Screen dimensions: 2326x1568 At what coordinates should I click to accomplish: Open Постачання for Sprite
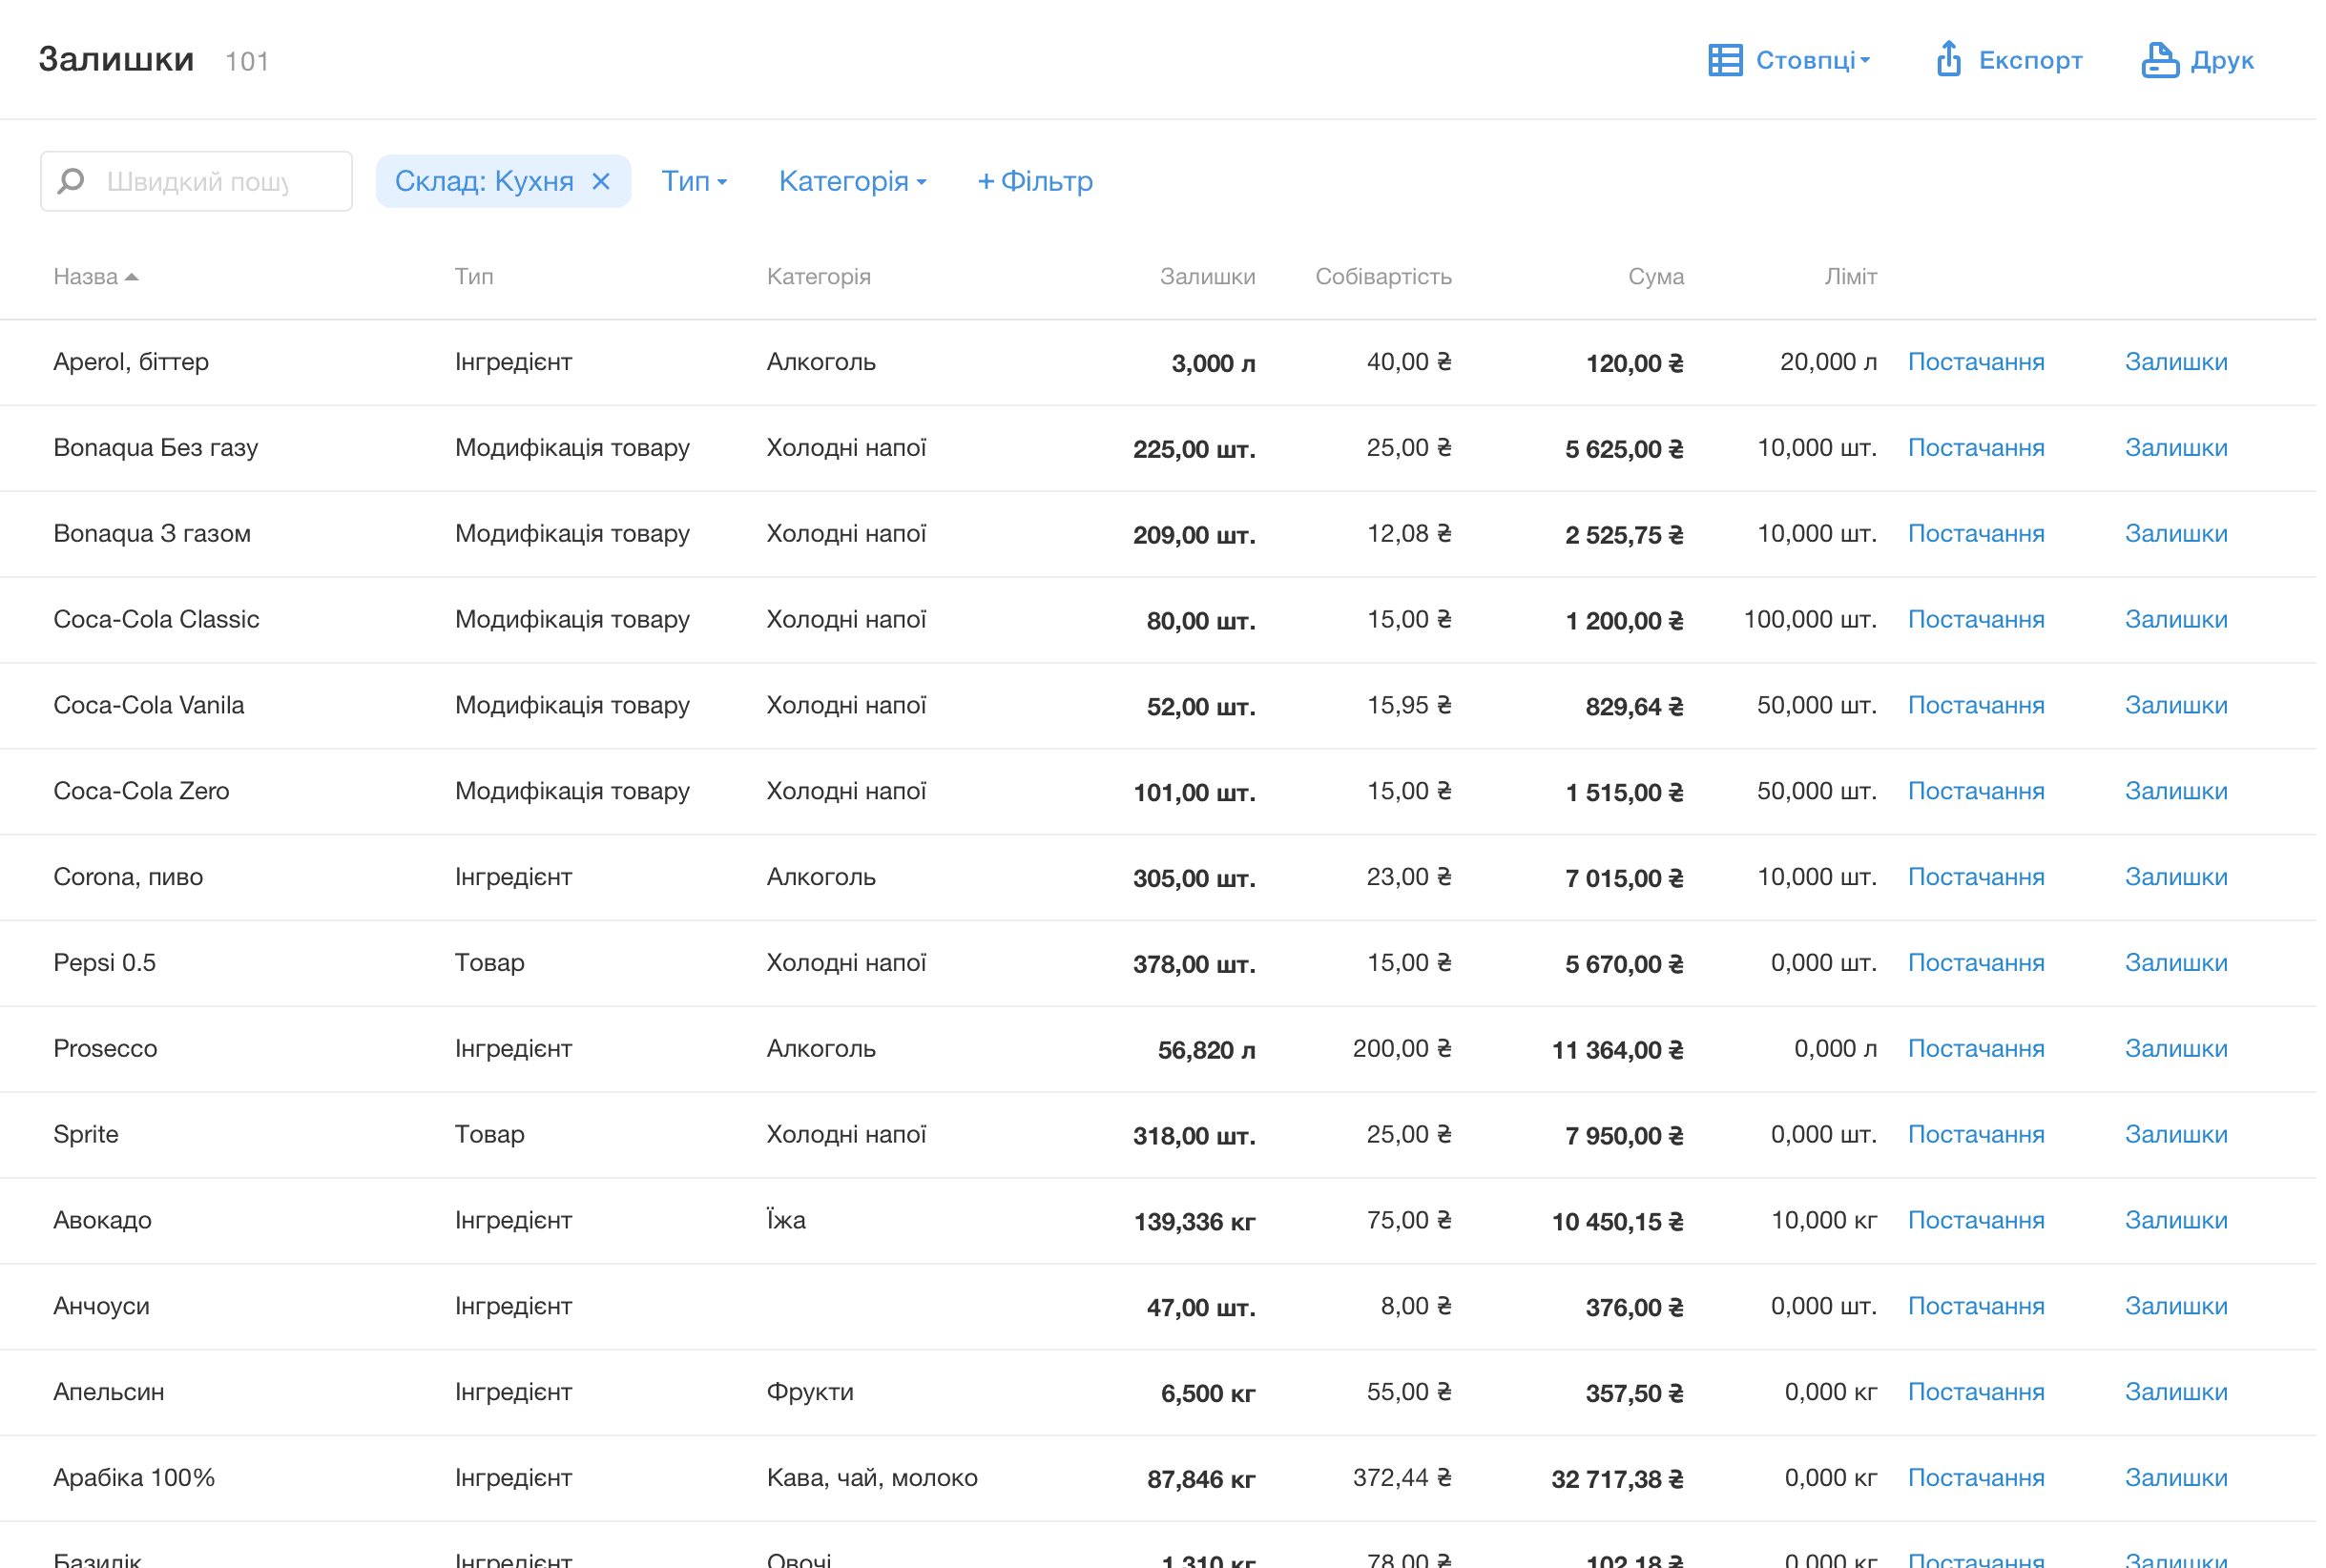[1974, 1136]
